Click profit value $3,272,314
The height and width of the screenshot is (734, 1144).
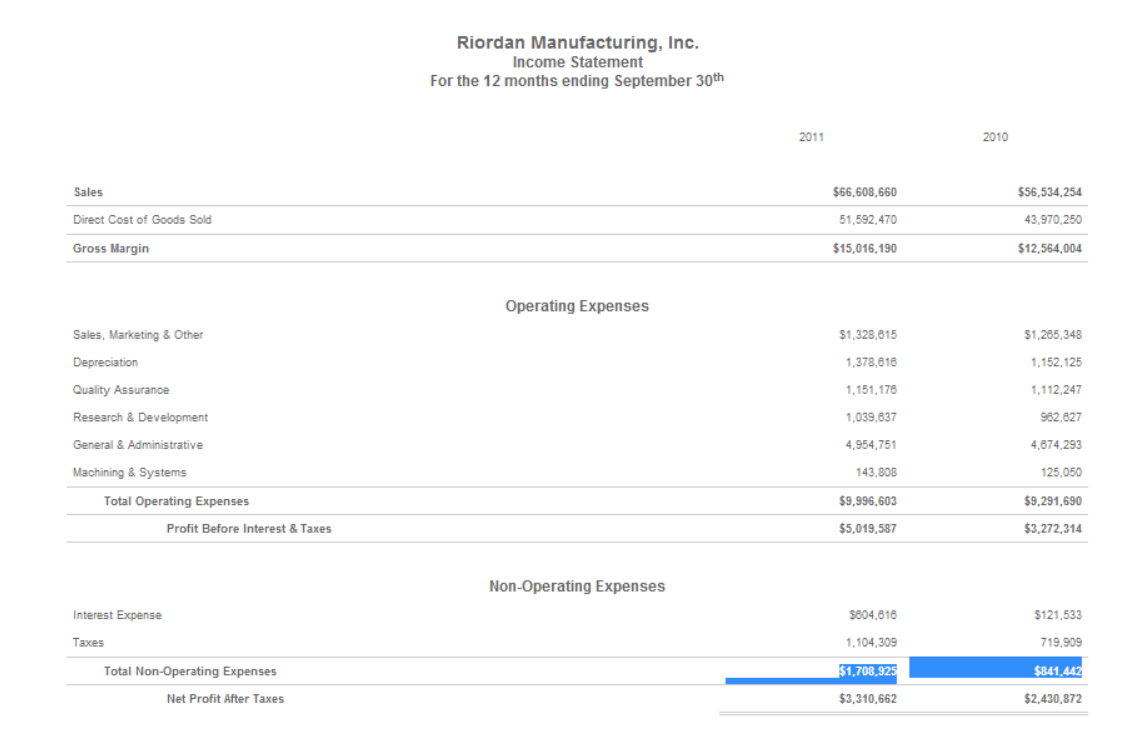(1053, 529)
